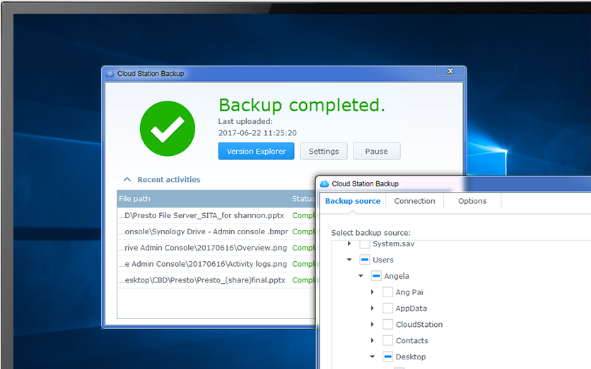Expand the AppData folder

(372, 308)
